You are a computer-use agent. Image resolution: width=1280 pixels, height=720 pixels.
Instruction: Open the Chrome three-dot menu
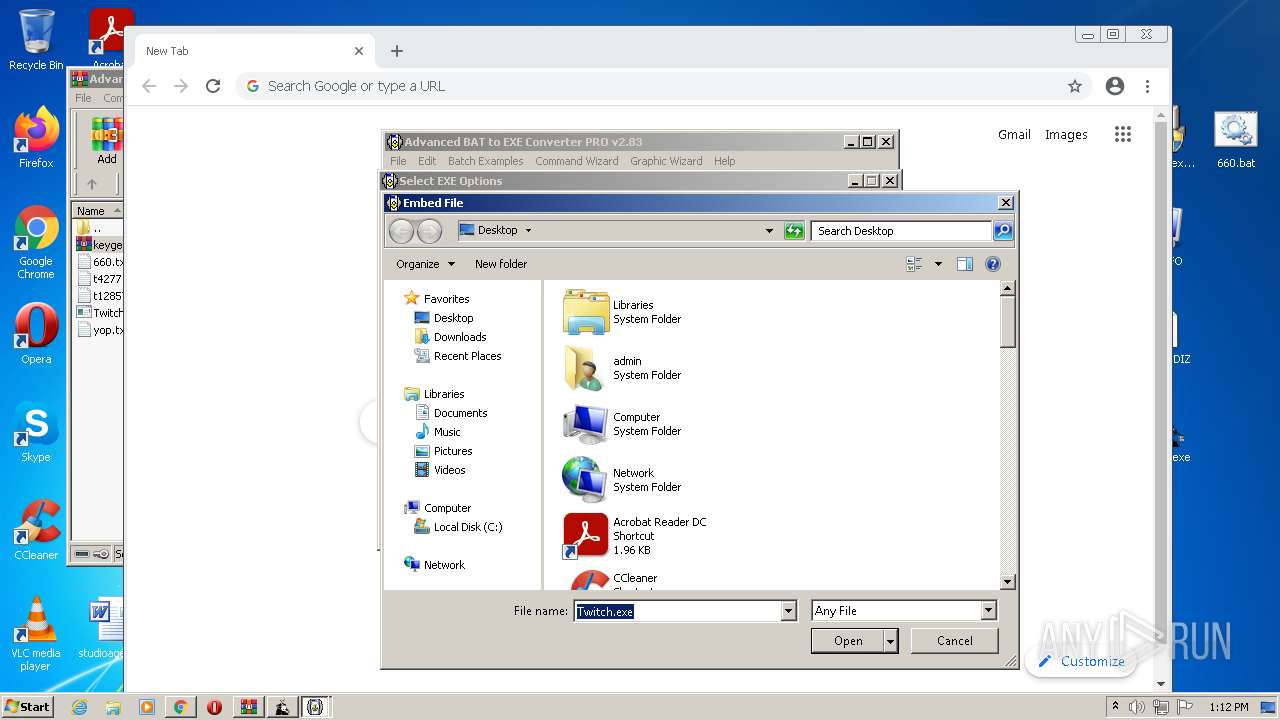point(1148,86)
